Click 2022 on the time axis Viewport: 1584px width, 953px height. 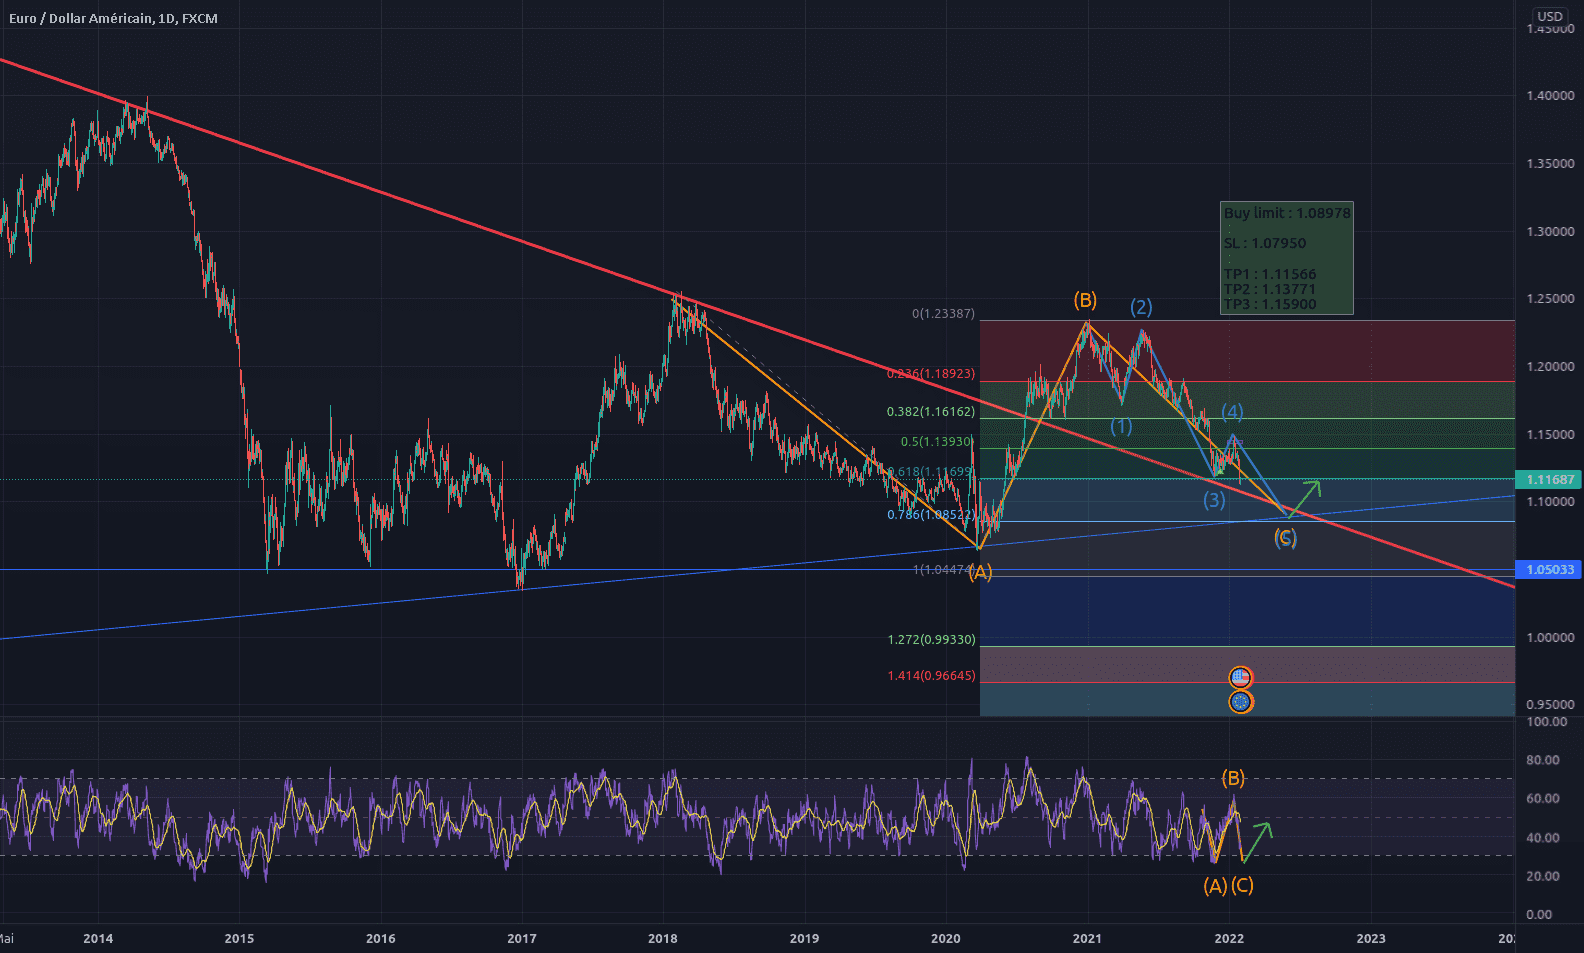(x=1228, y=938)
